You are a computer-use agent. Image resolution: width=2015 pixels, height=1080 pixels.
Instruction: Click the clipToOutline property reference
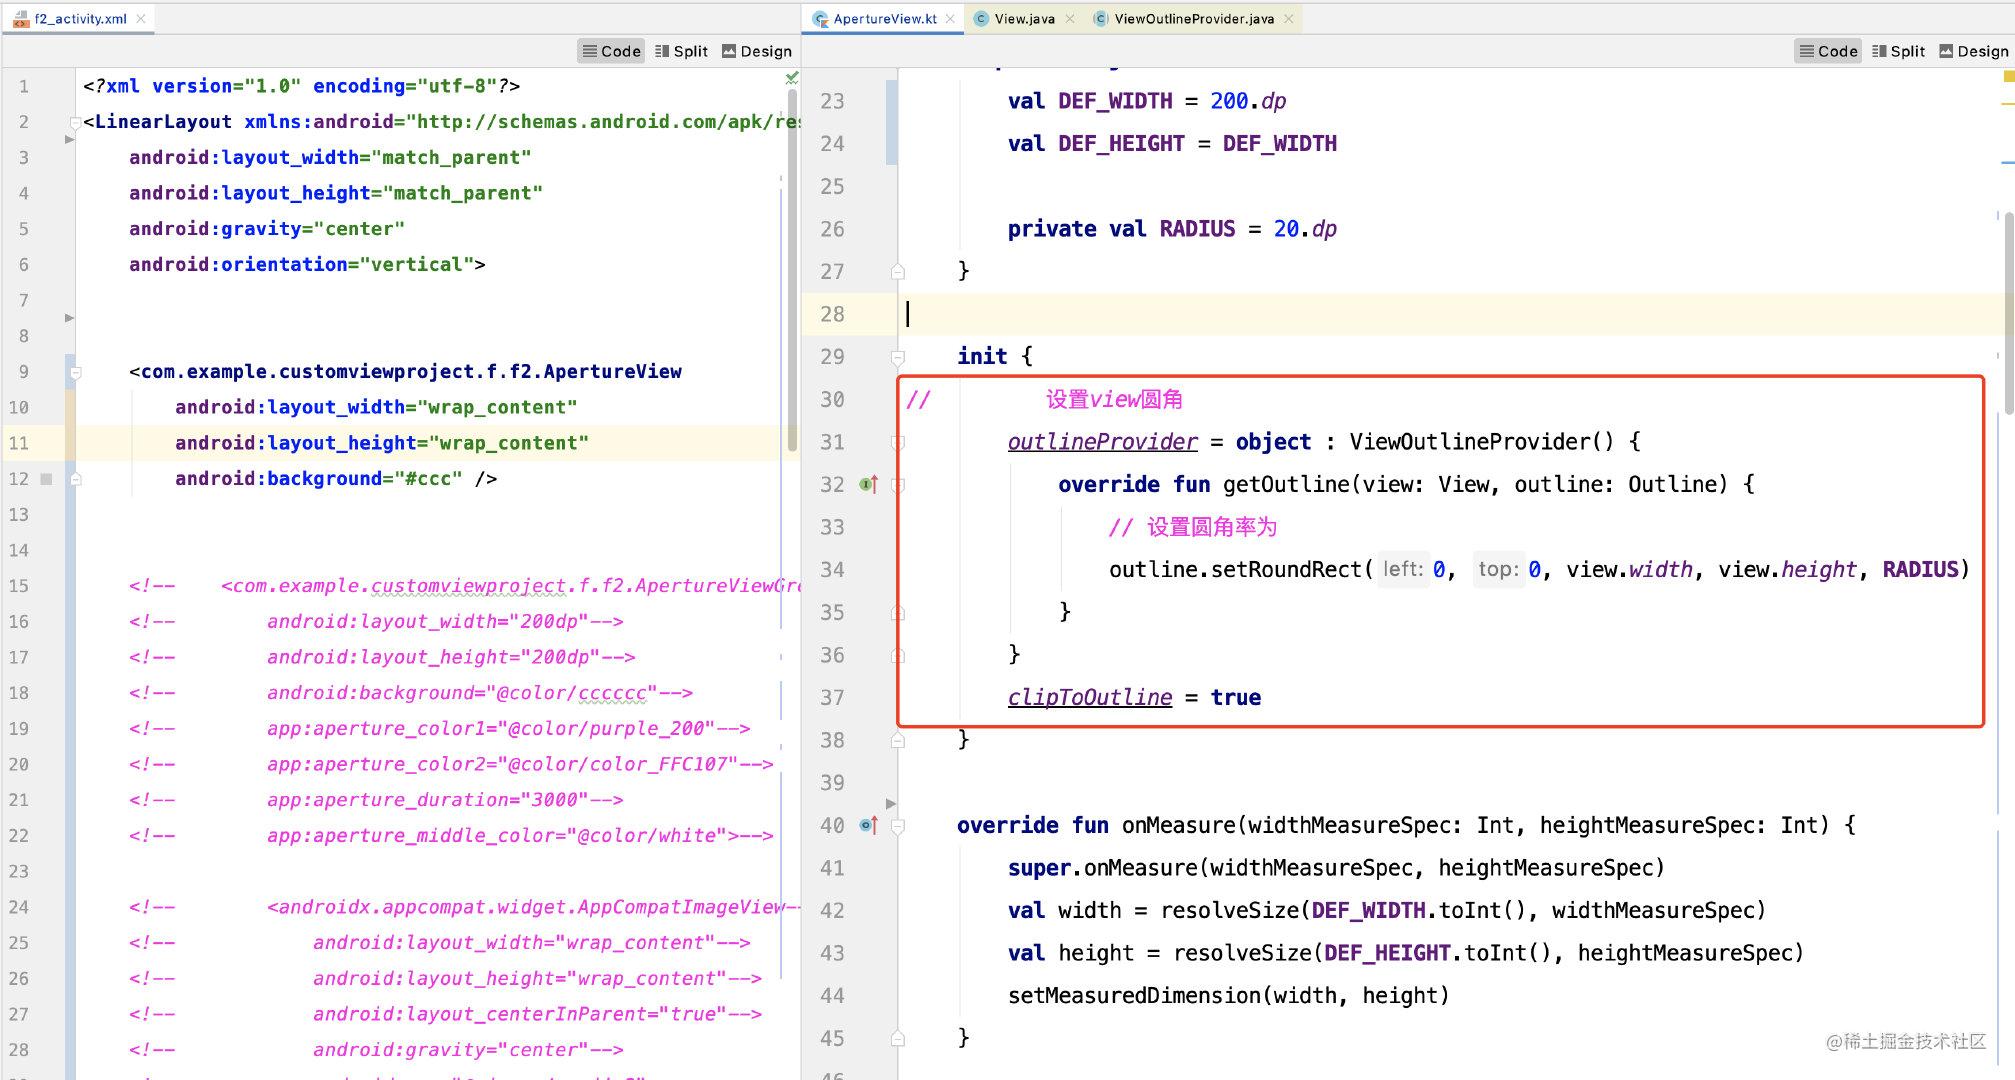tap(1090, 697)
